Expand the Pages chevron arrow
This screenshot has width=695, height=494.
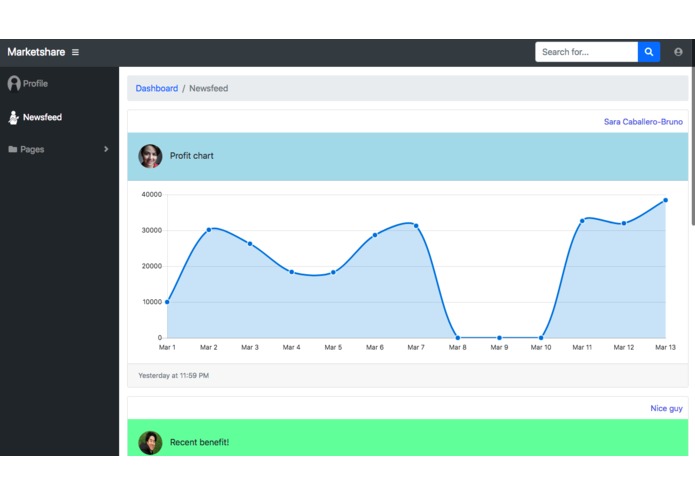click(x=106, y=149)
